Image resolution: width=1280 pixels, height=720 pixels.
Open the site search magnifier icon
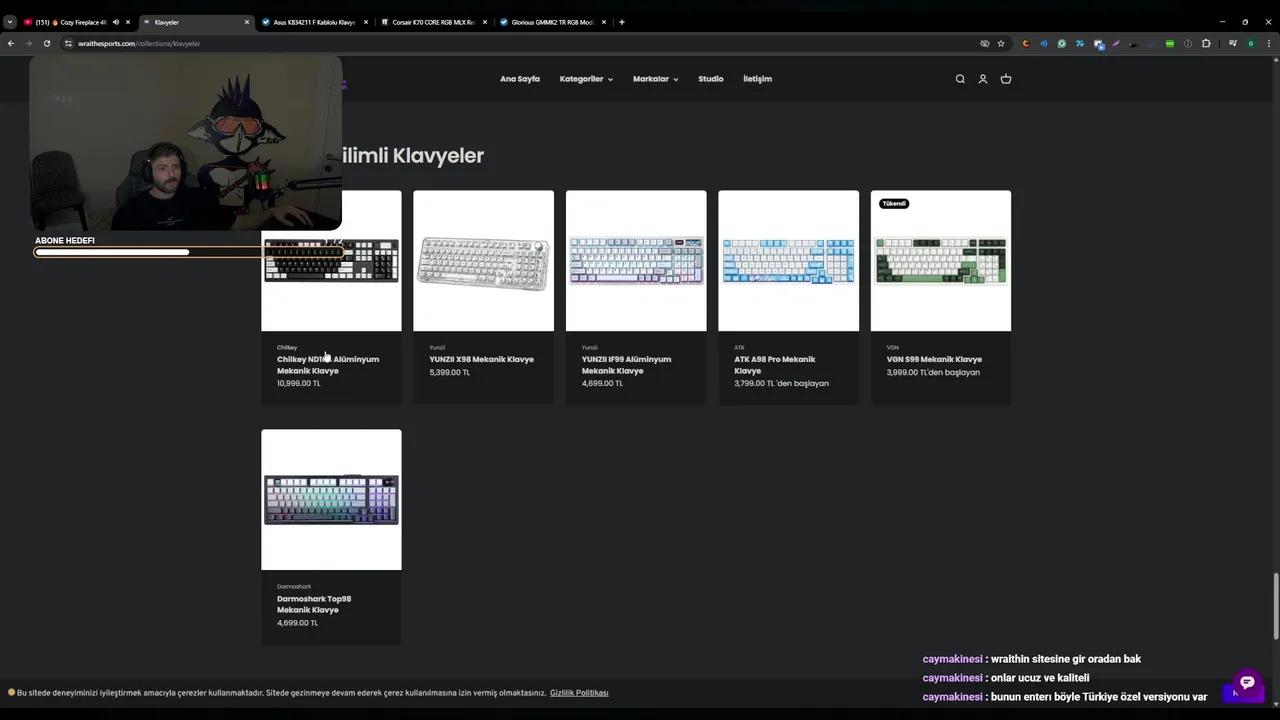pyautogui.click(x=960, y=79)
